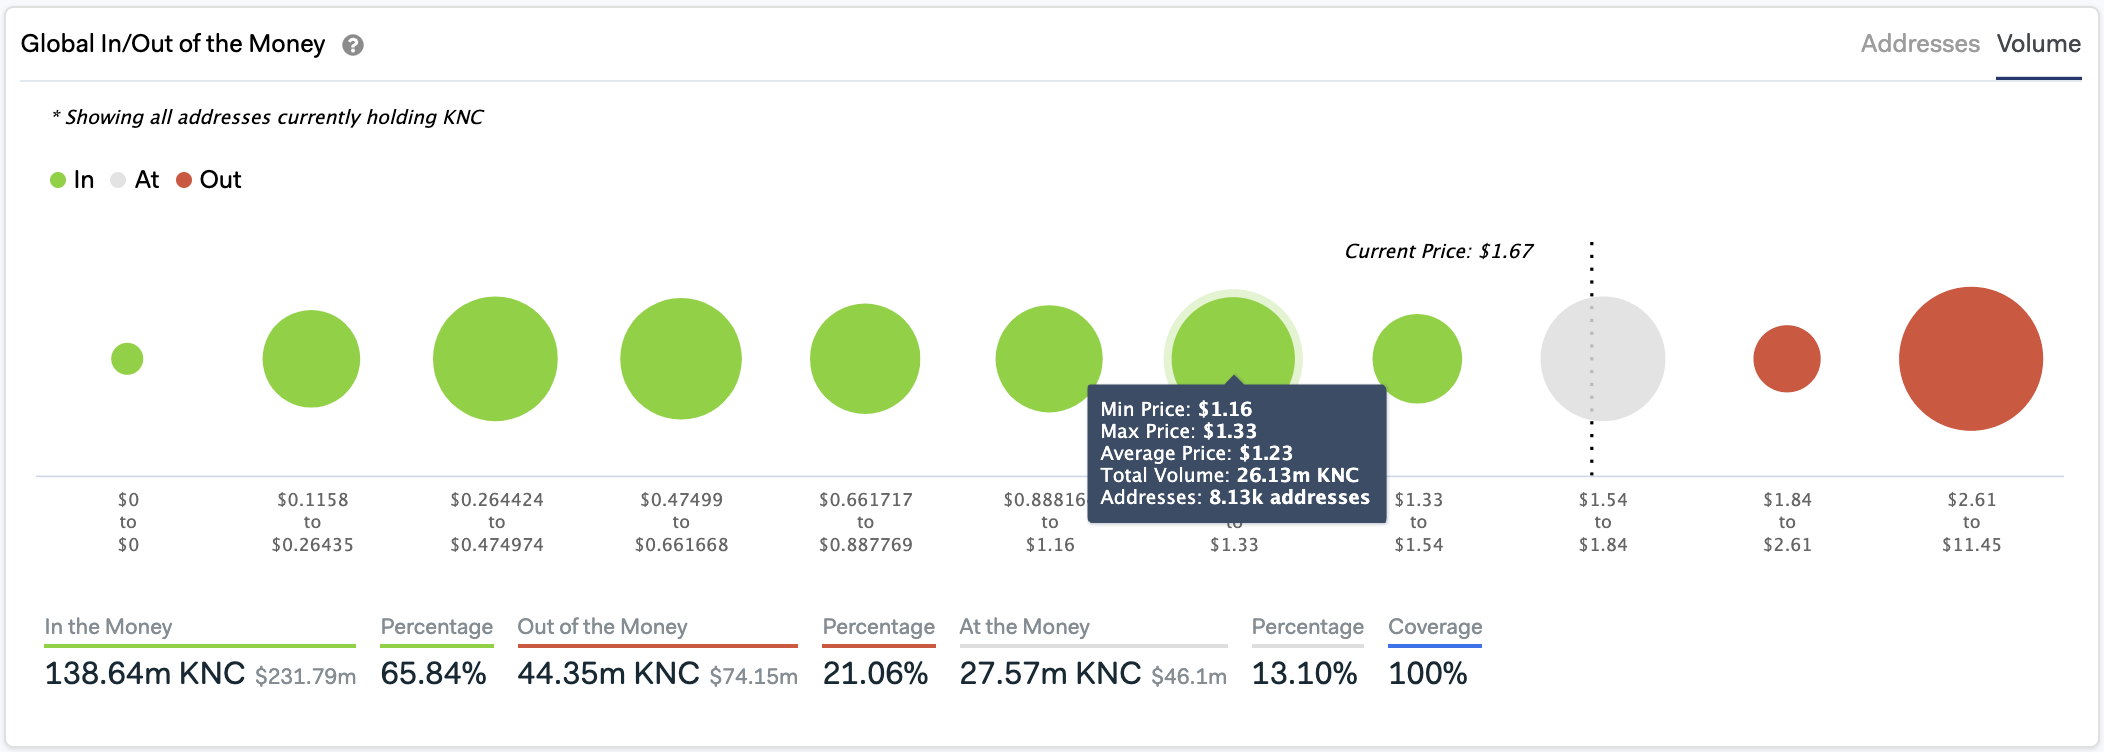Click the $1.84 to $2.61 axis label
The height and width of the screenshot is (752, 2104).
[x=1787, y=522]
